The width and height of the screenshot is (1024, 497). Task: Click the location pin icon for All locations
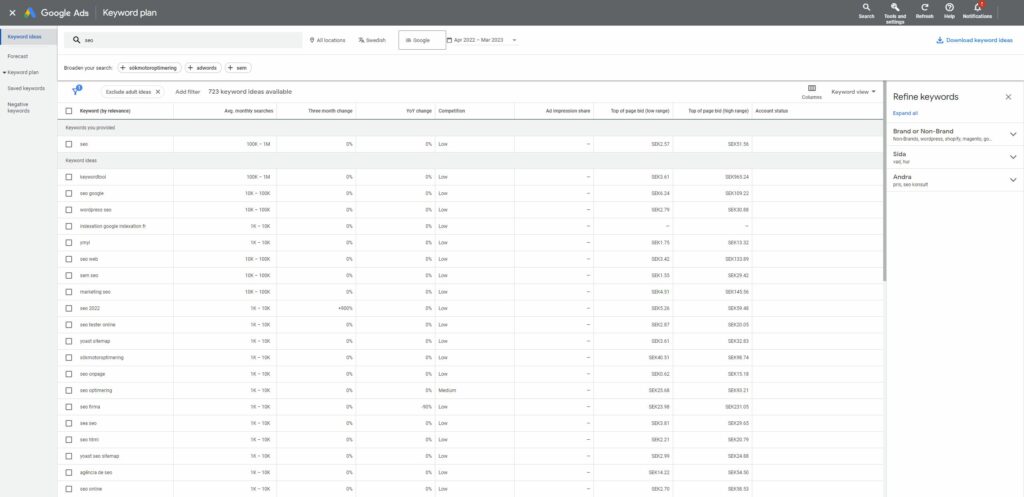click(312, 40)
